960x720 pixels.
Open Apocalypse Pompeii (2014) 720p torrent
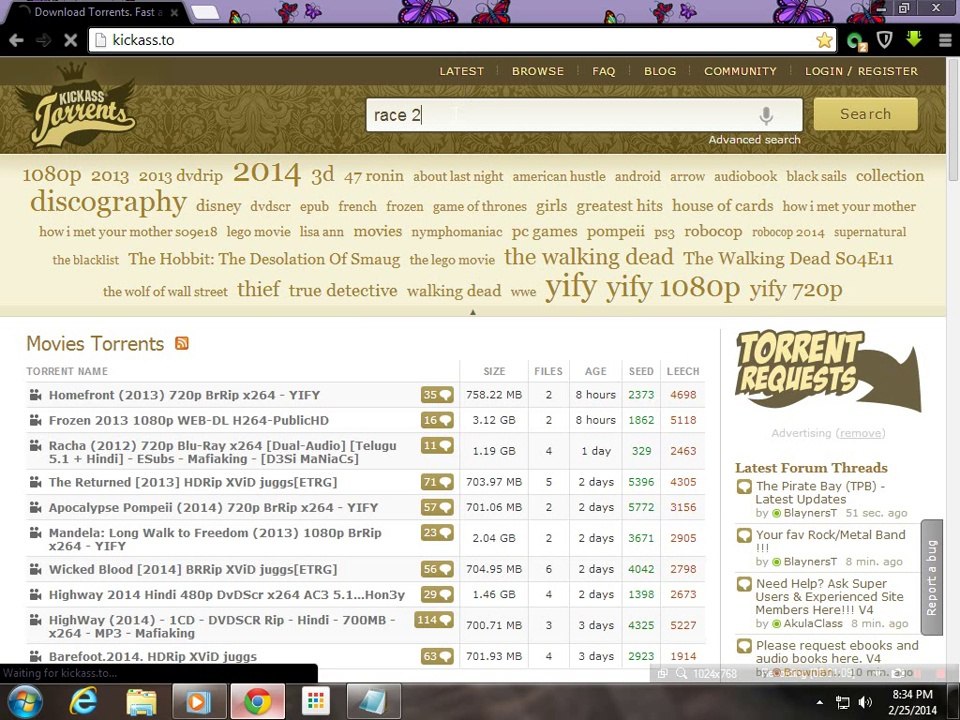pos(213,508)
